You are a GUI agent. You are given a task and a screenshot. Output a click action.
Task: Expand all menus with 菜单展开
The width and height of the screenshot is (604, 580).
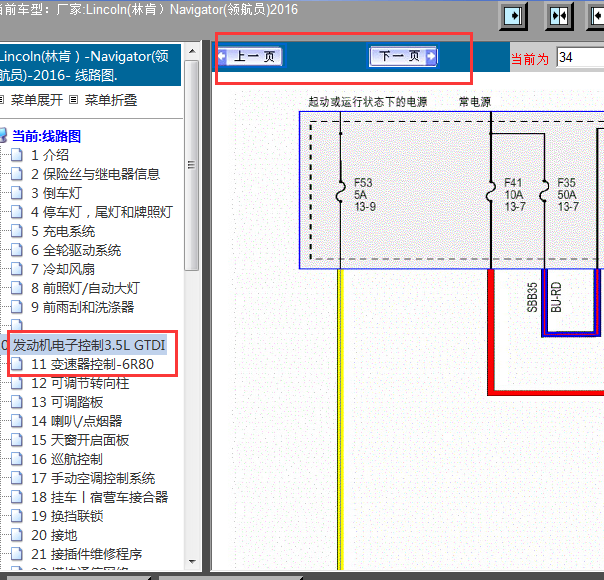tap(37, 100)
